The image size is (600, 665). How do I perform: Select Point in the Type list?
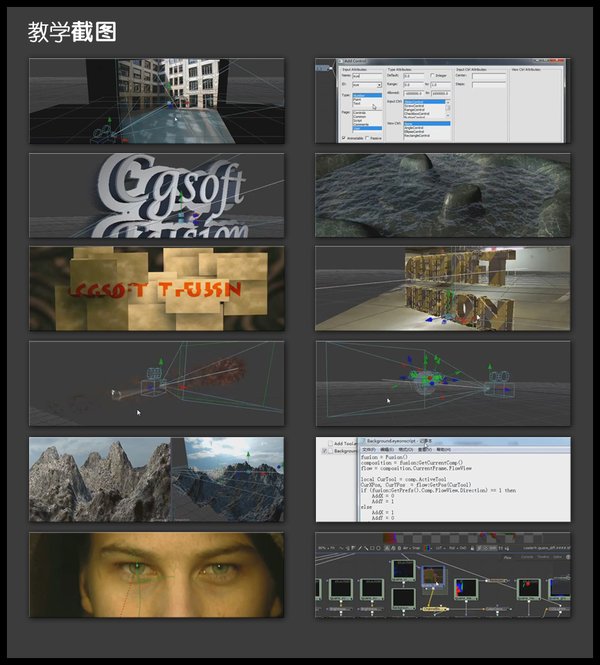click(367, 100)
